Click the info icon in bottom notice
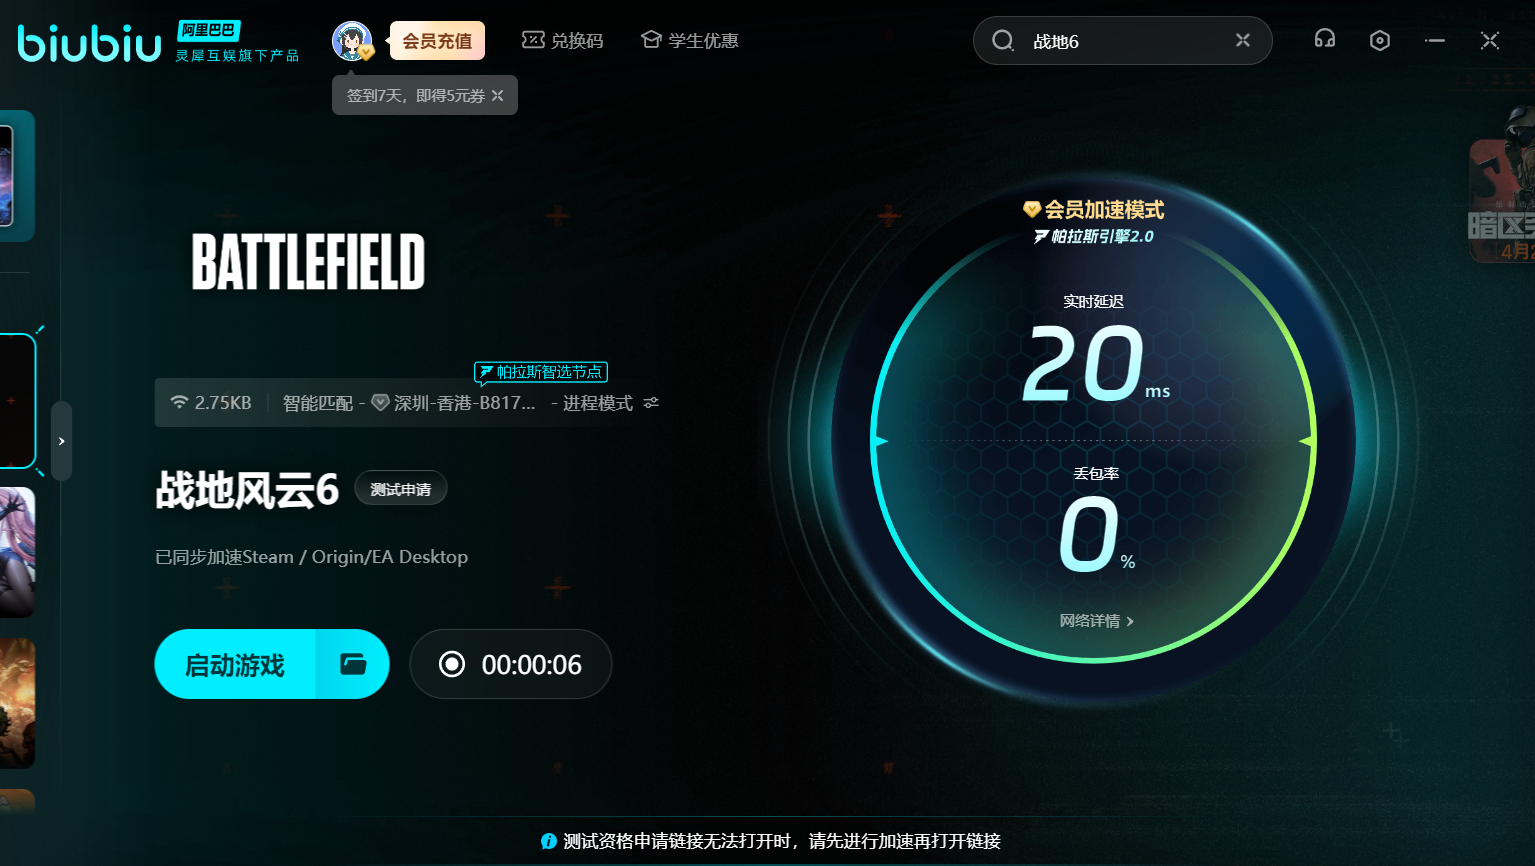This screenshot has height=866, width=1535. pos(548,841)
